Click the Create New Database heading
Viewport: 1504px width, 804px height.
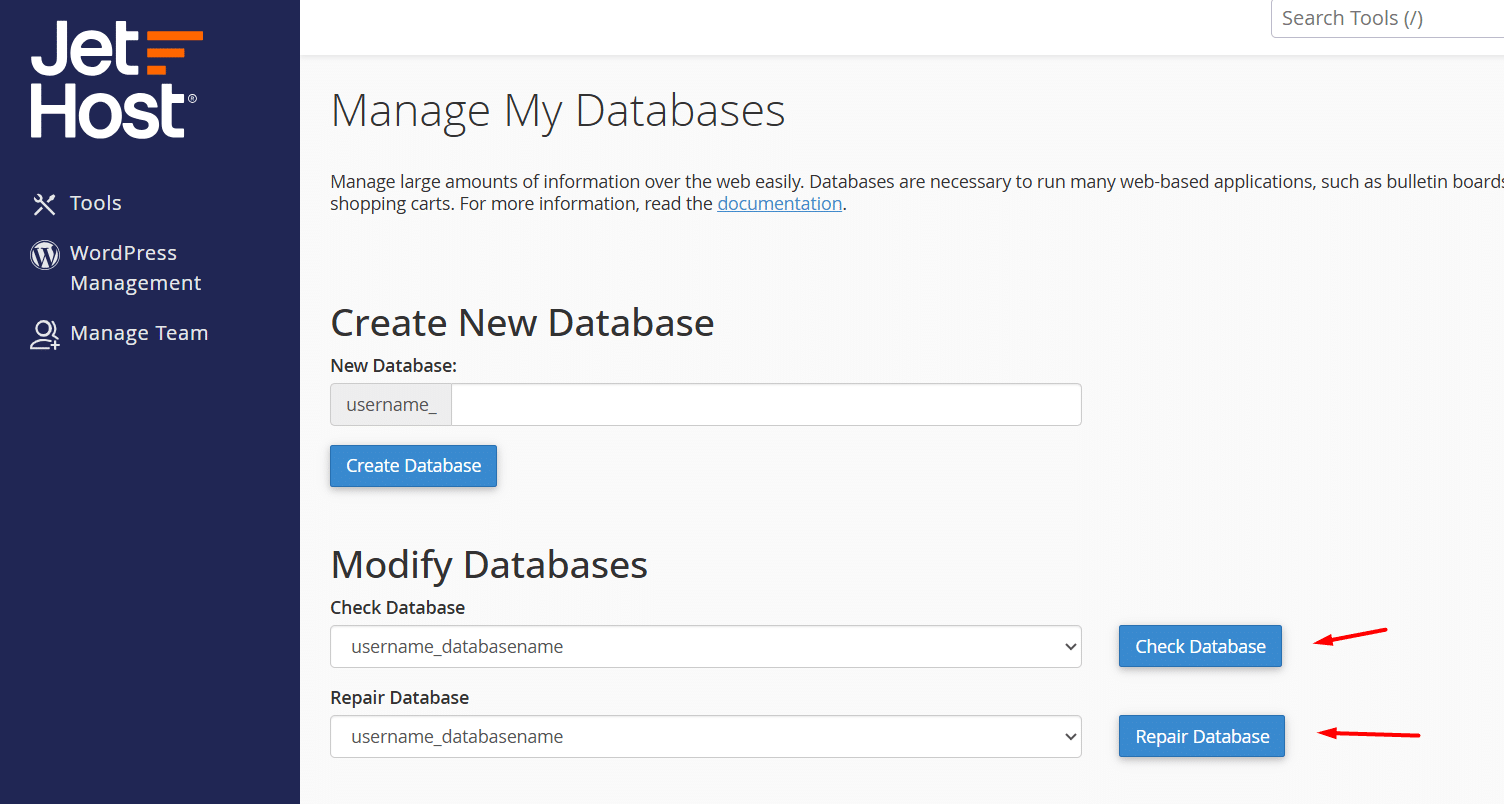click(522, 323)
